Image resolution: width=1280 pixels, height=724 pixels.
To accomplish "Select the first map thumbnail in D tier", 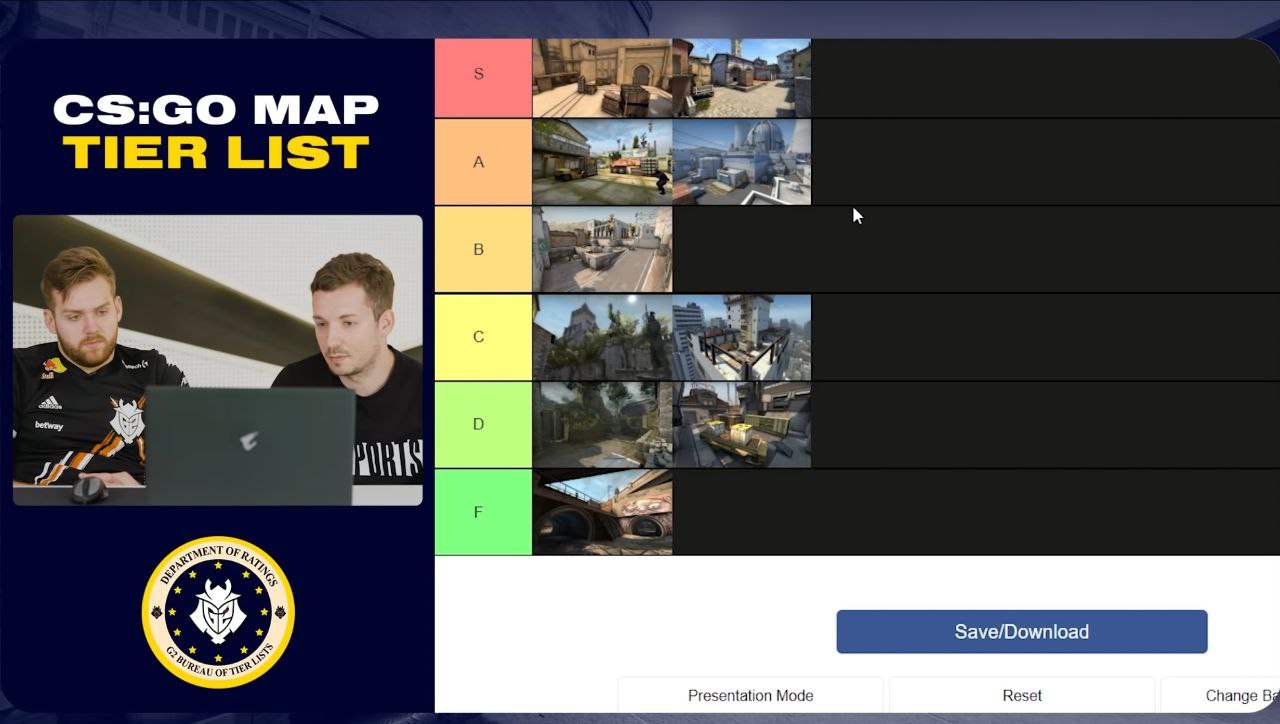I will (602, 425).
